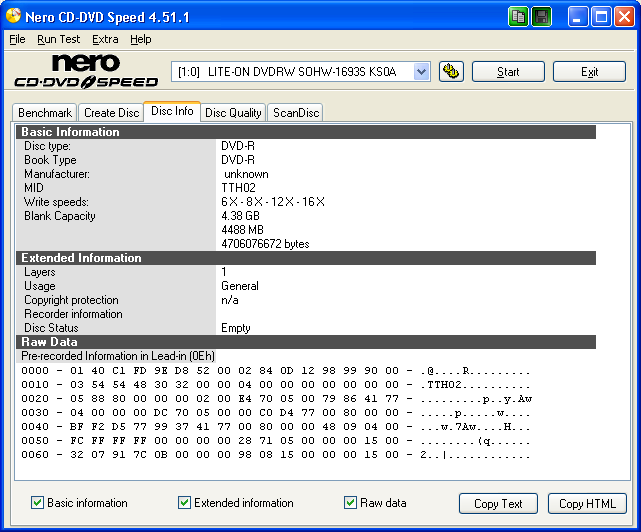Toggle the Extended information checkbox
This screenshot has height=532, width=641.
point(184,503)
